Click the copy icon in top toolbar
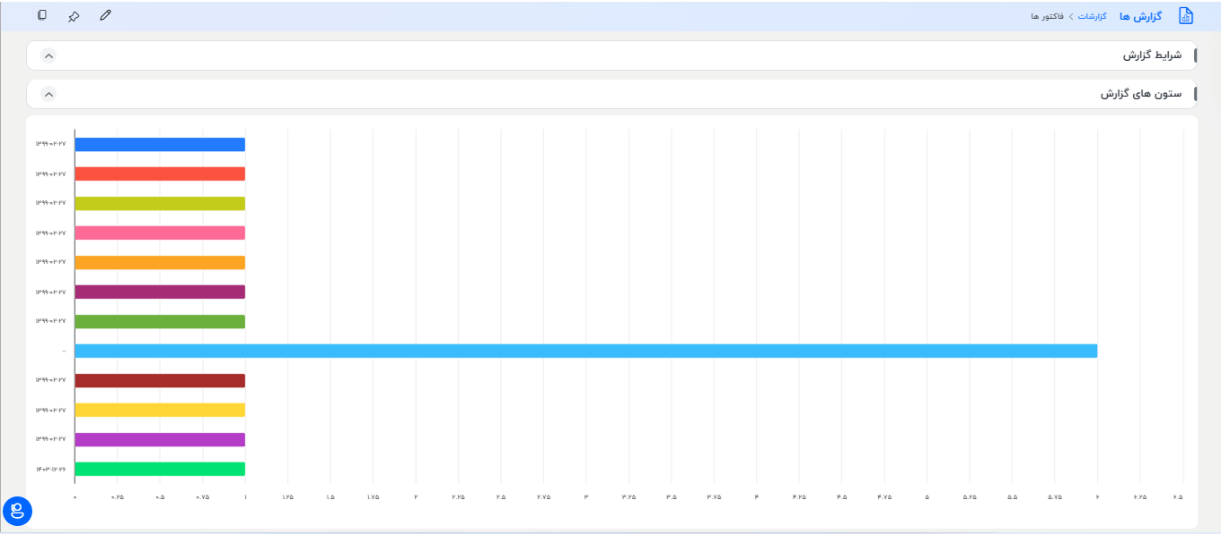This screenshot has height=534, width=1221. click(42, 16)
